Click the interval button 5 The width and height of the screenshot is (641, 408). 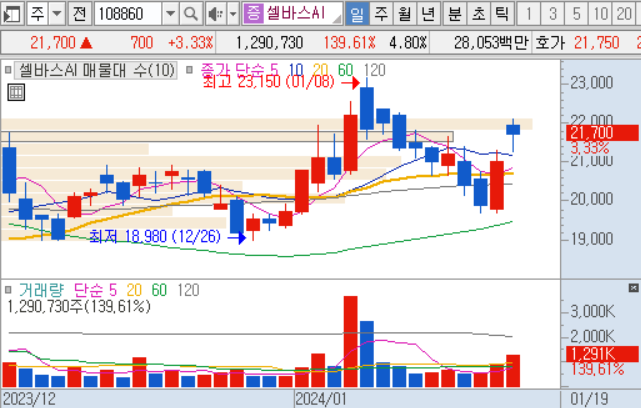pos(576,14)
